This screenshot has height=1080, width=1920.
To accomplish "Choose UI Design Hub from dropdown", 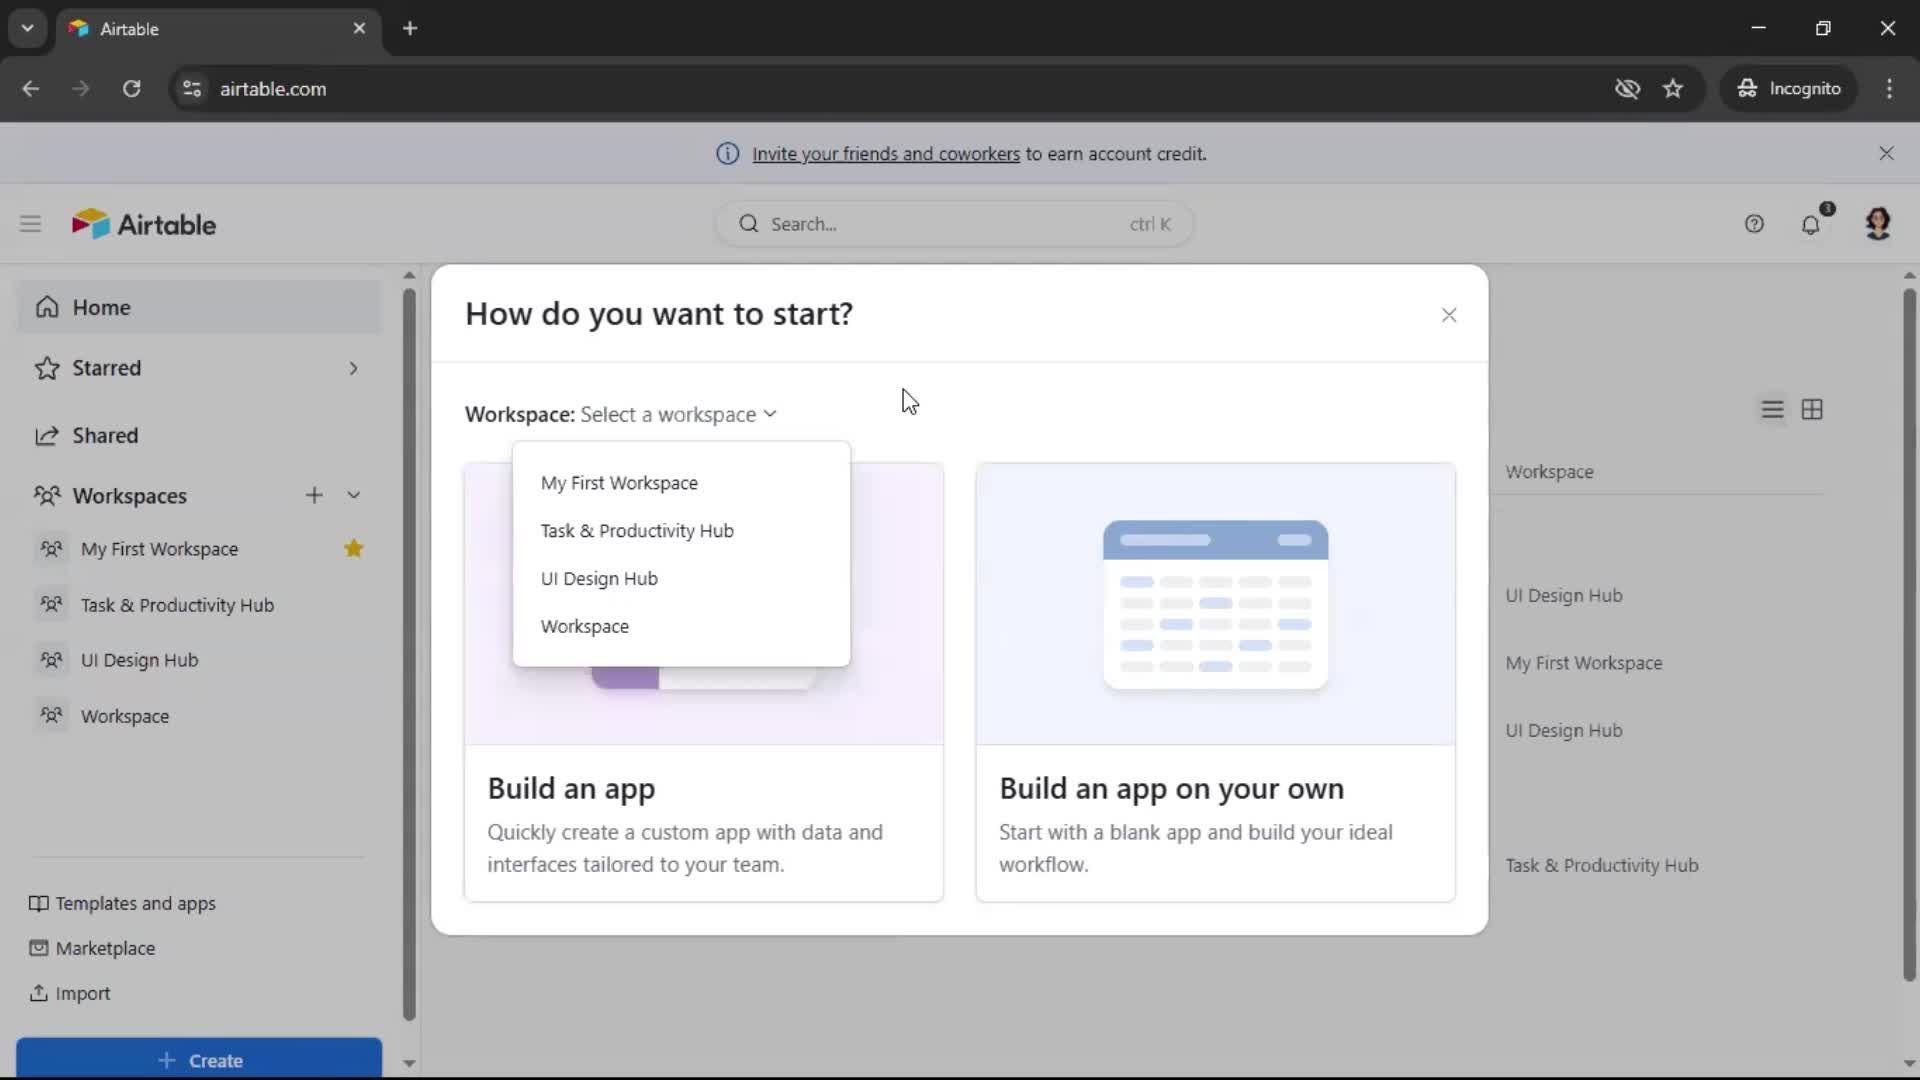I will click(x=681, y=579).
